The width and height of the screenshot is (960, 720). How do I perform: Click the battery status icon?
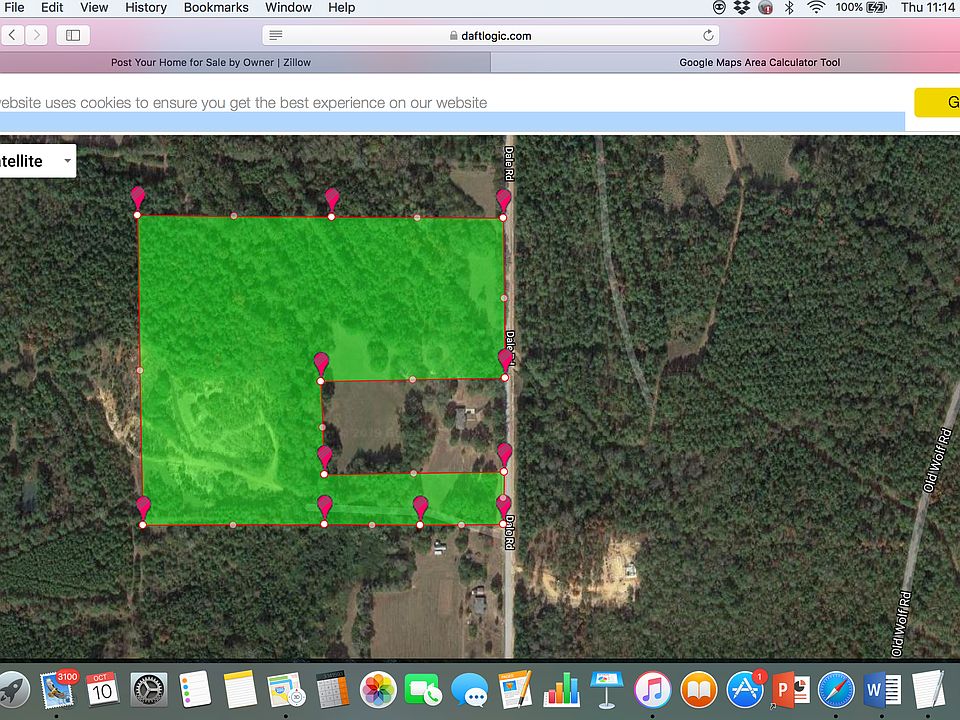click(x=876, y=7)
